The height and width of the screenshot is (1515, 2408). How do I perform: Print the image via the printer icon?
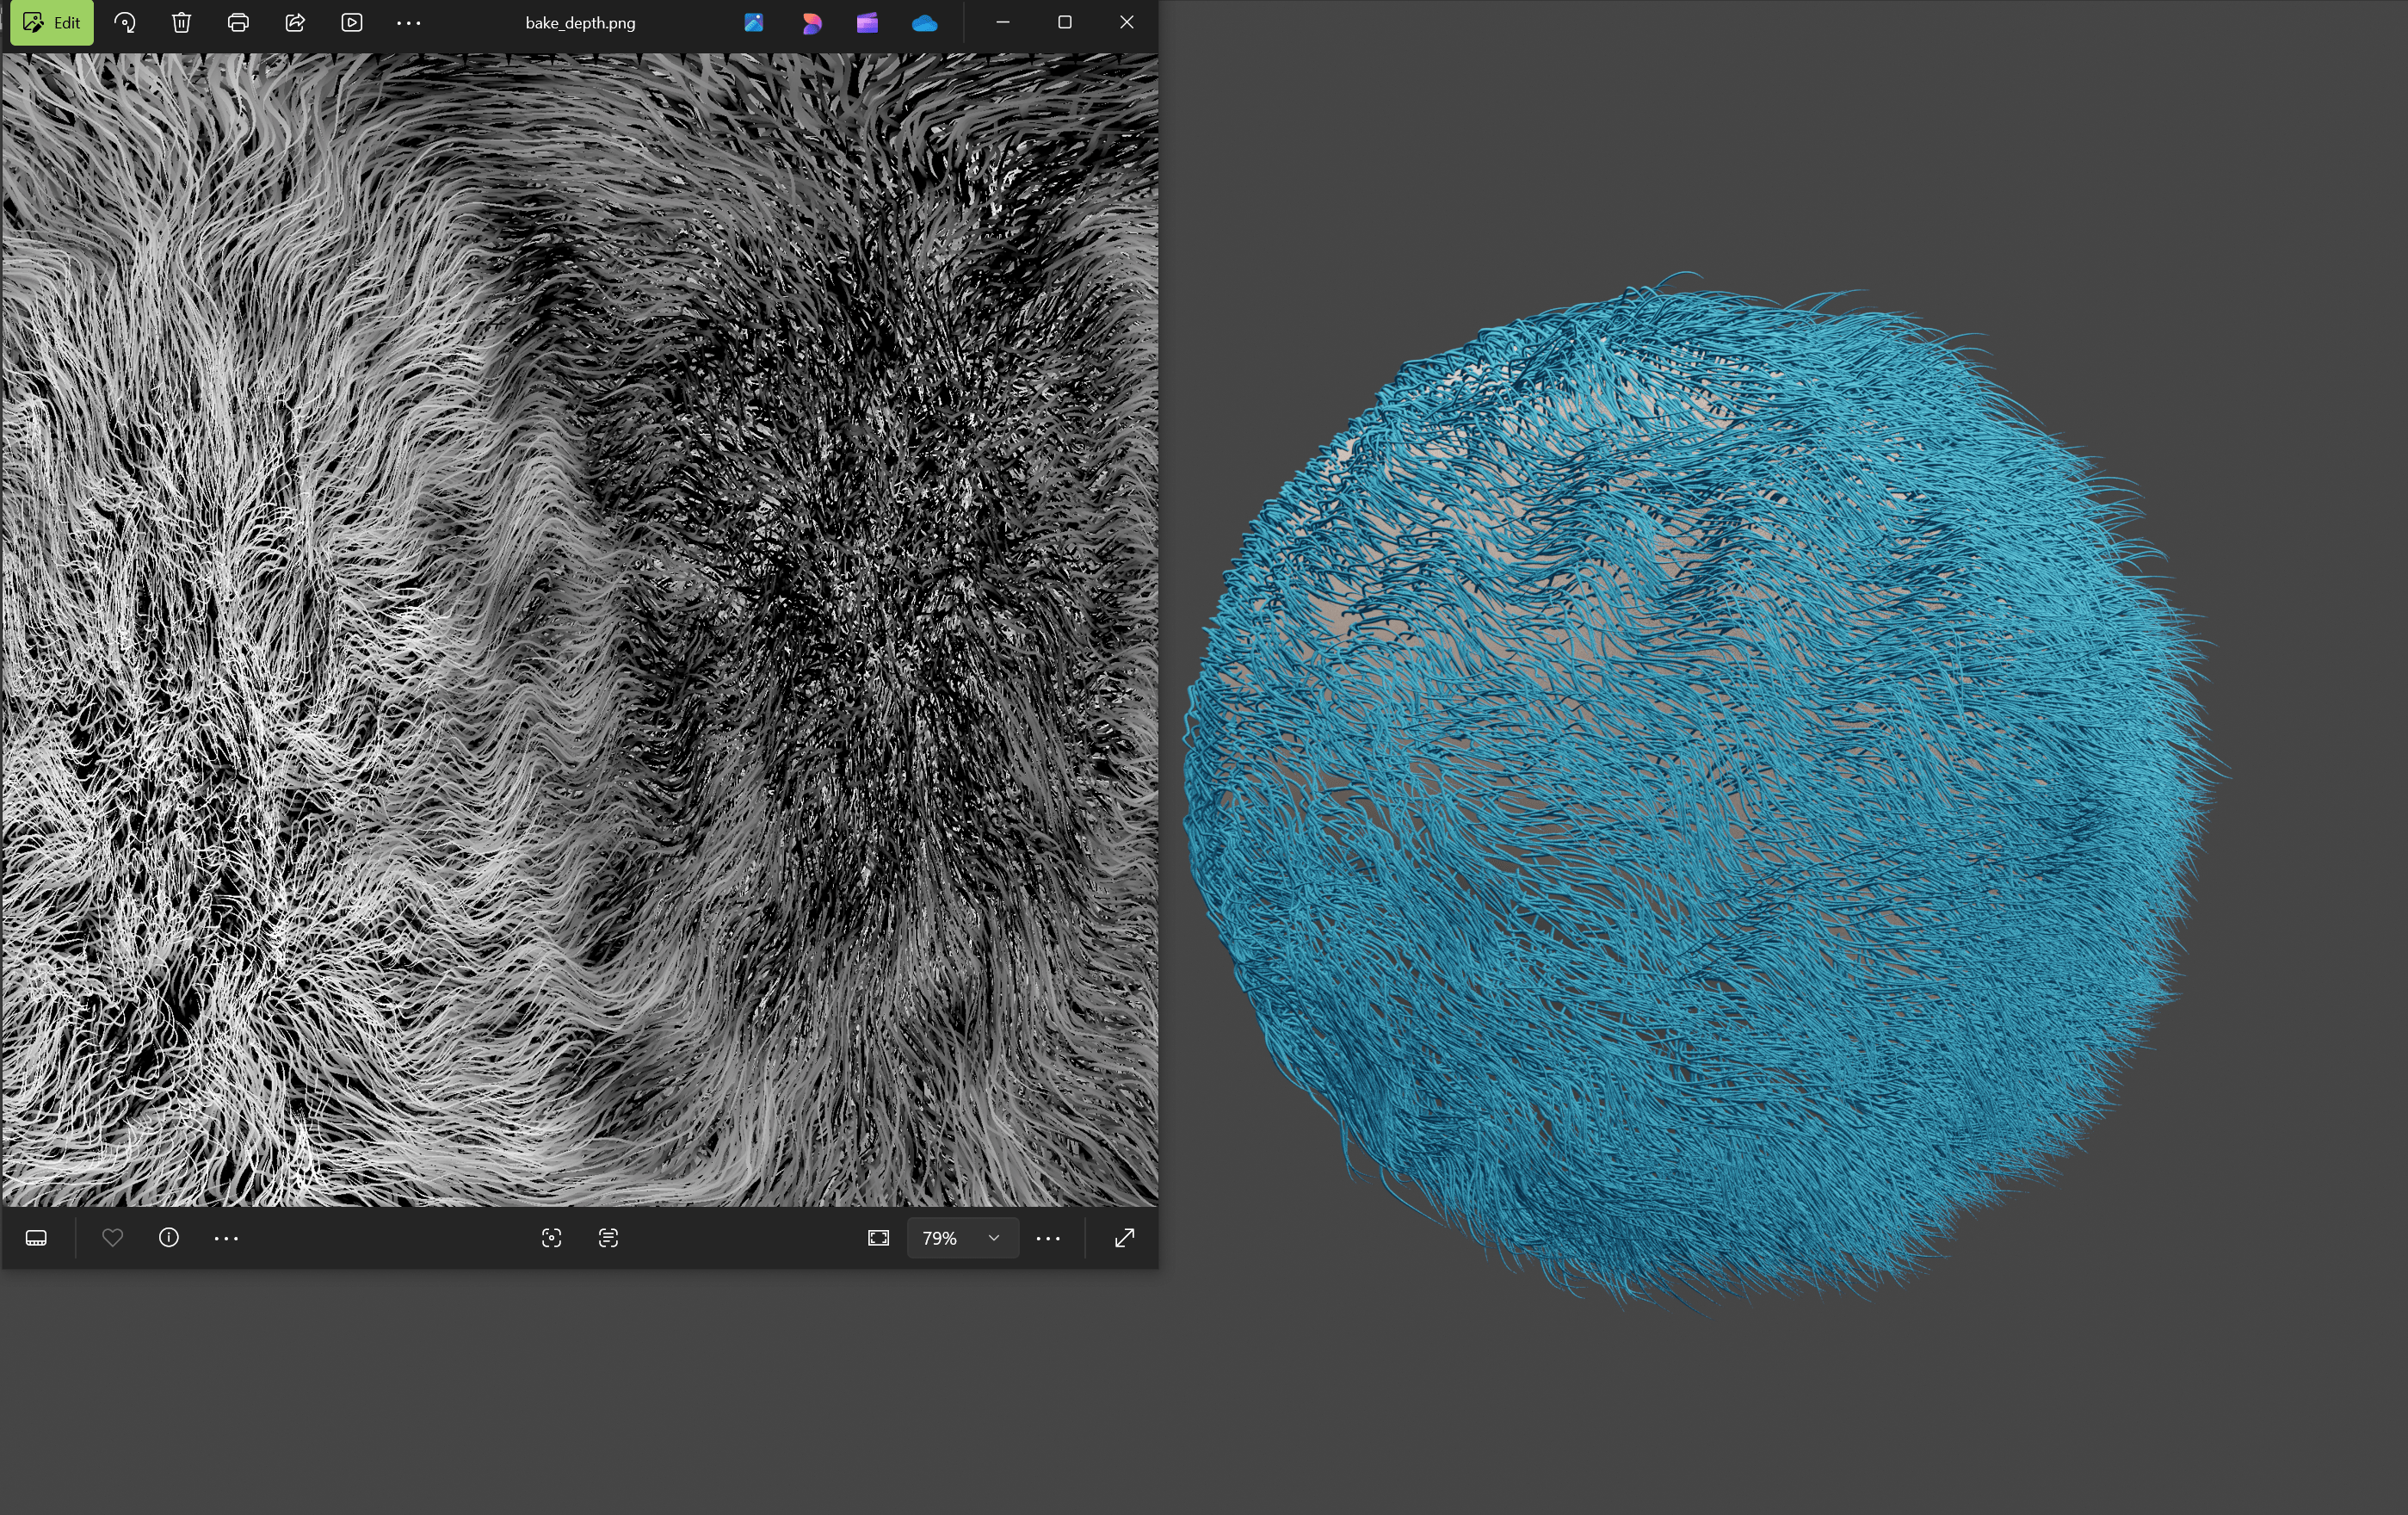click(238, 22)
